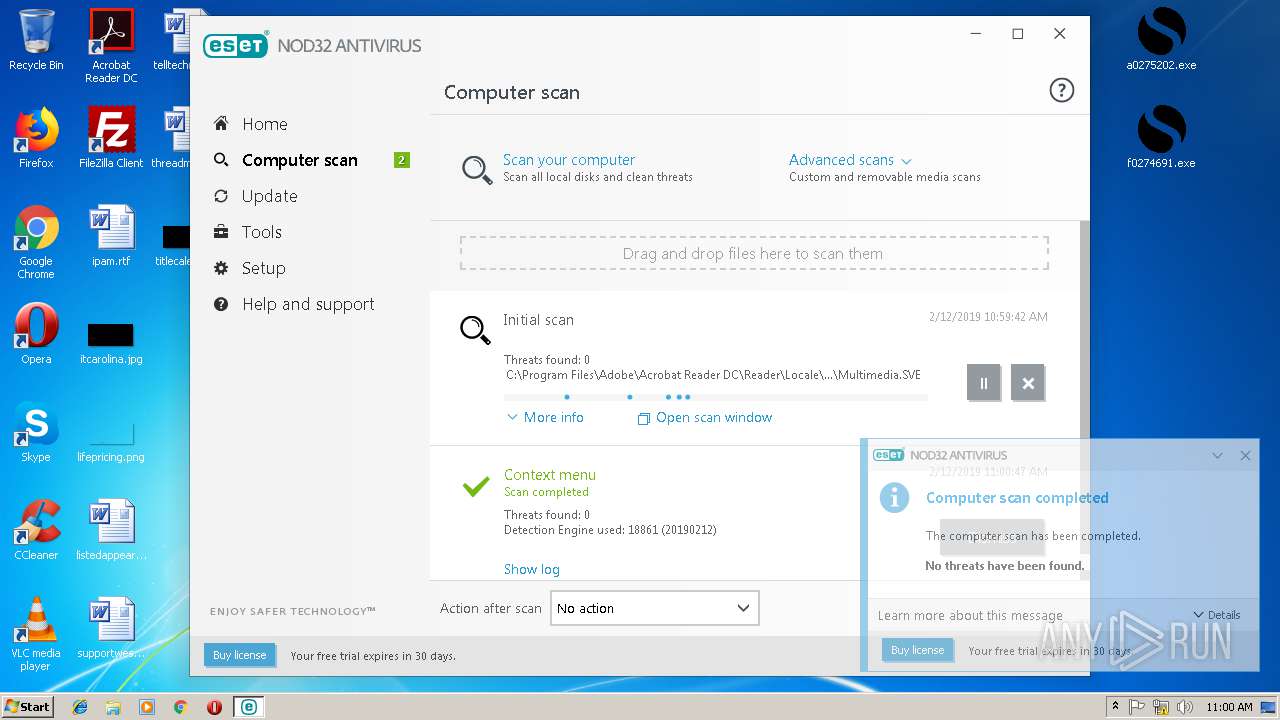Open the Tools section

click(x=261, y=232)
